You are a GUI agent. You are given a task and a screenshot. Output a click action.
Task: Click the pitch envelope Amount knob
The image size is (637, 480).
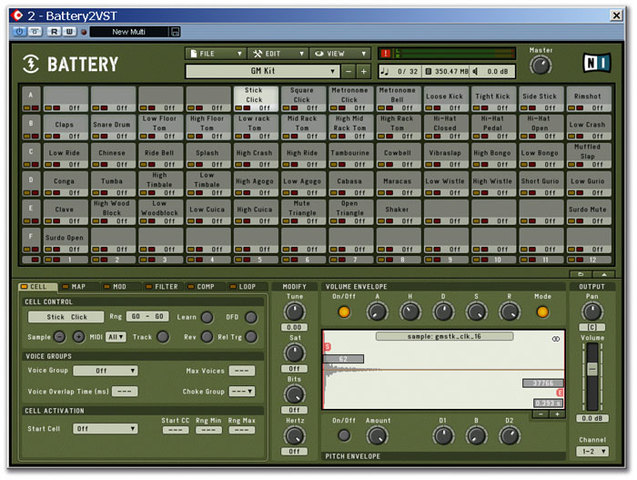pyautogui.click(x=377, y=436)
